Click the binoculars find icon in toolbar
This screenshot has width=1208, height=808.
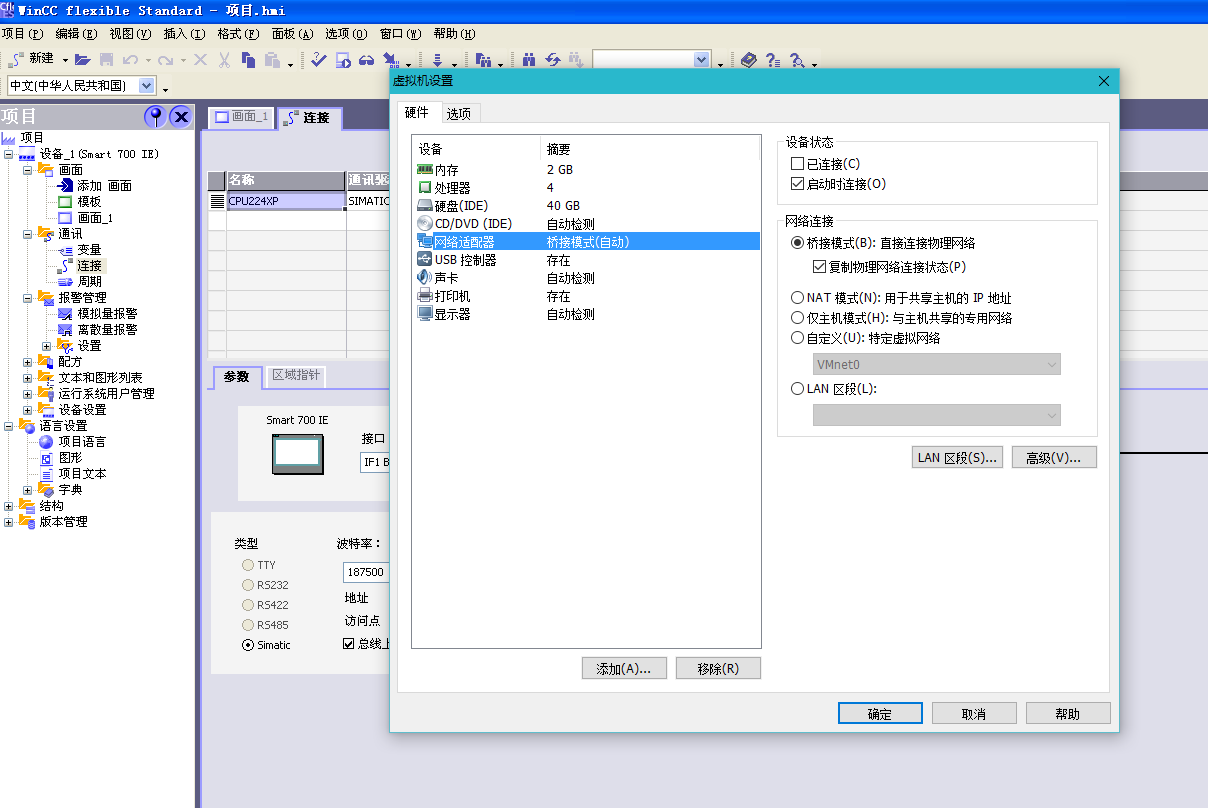(x=529, y=60)
